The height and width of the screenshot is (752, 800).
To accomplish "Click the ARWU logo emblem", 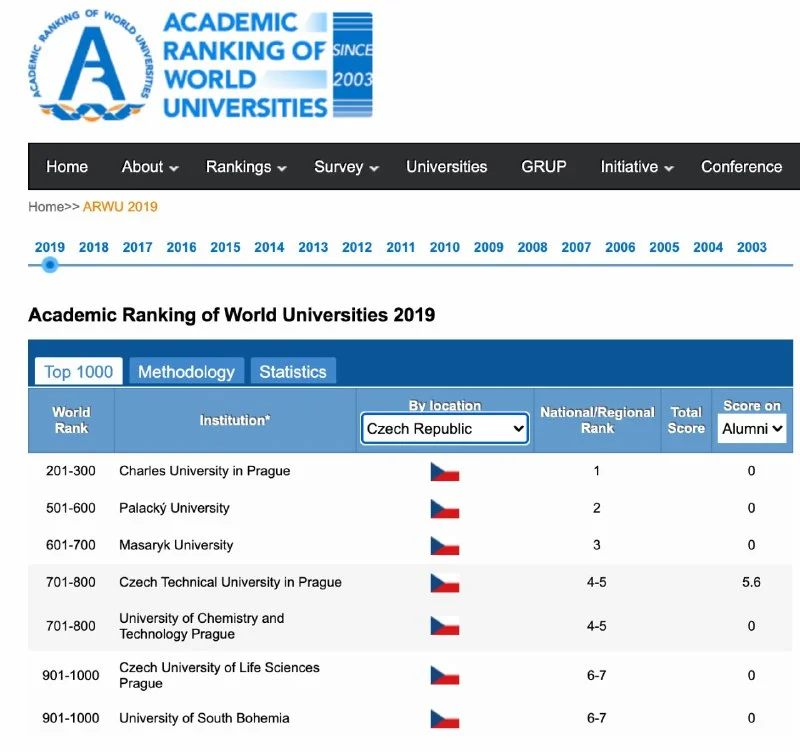I will pyautogui.click(x=89, y=66).
